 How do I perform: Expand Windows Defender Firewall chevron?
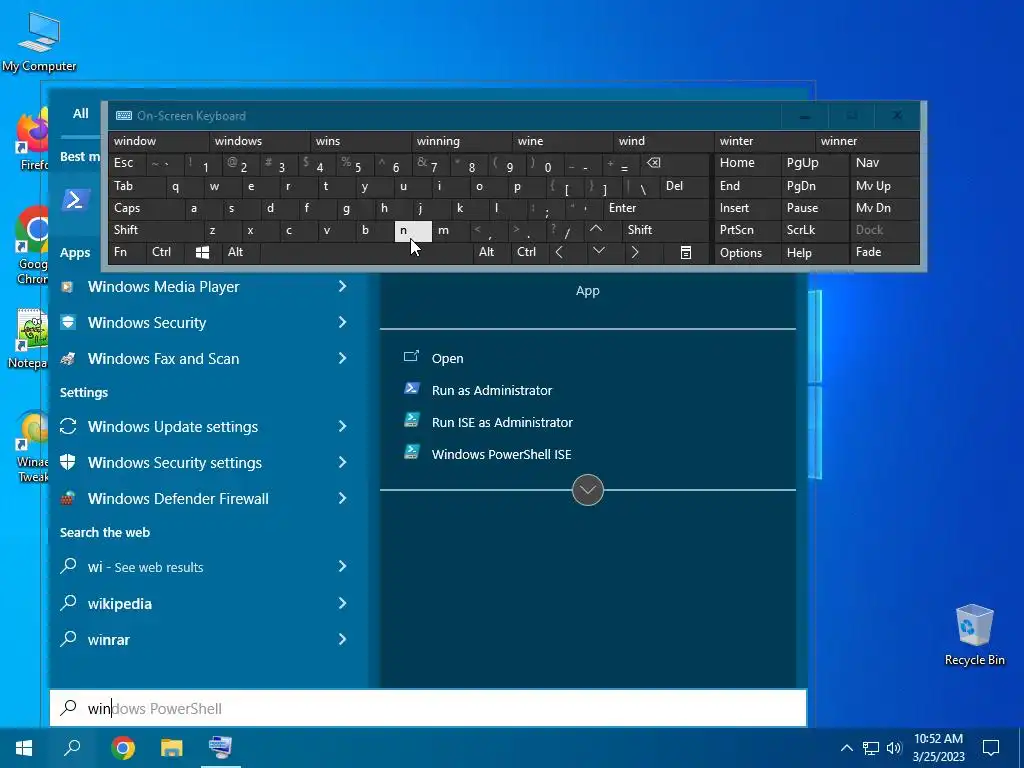tap(342, 498)
